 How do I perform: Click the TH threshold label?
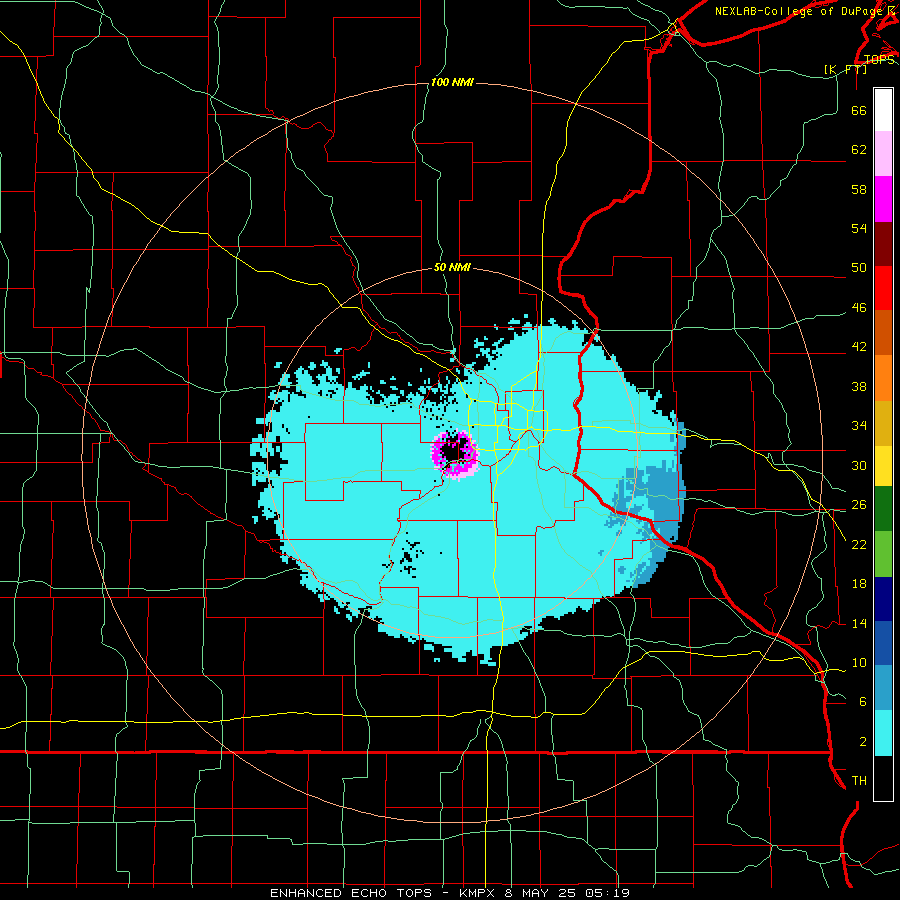coord(859,781)
